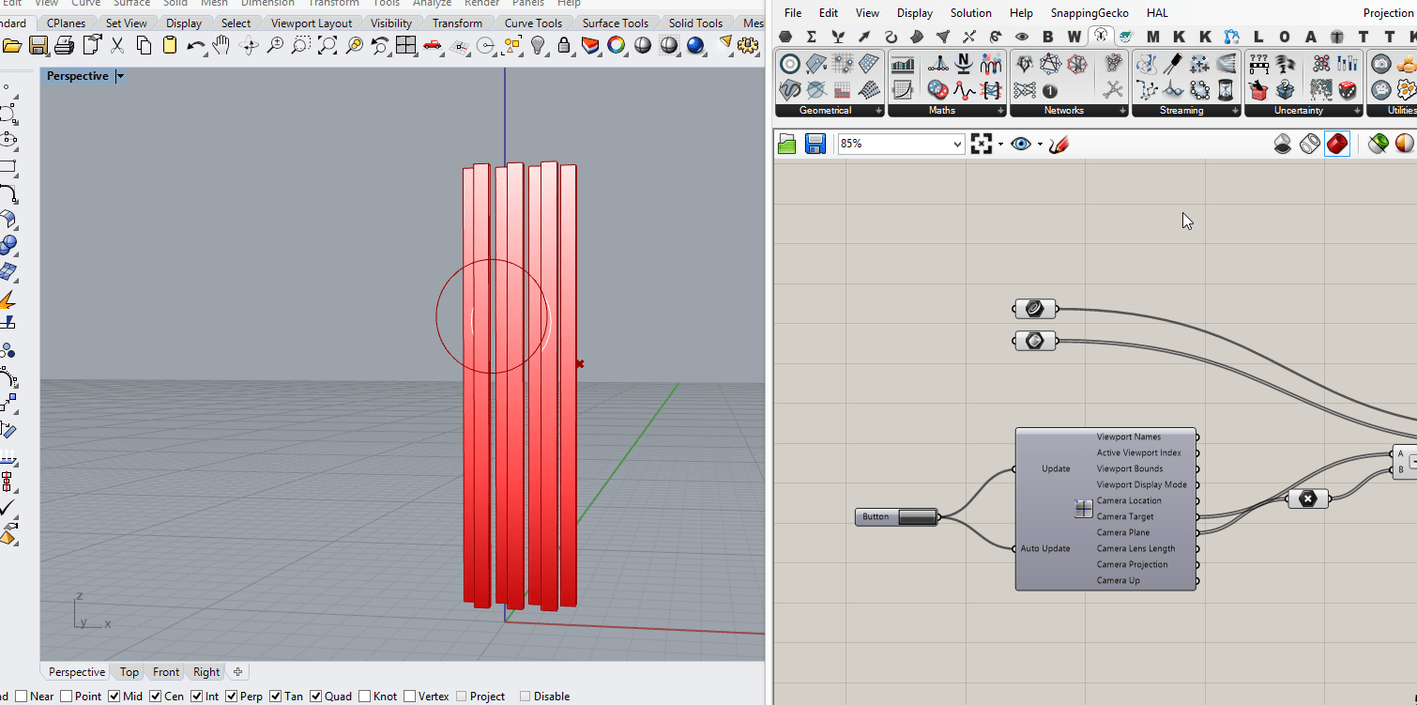Open the Perspective viewport title dropdown arrow
1417x705 pixels.
point(120,76)
